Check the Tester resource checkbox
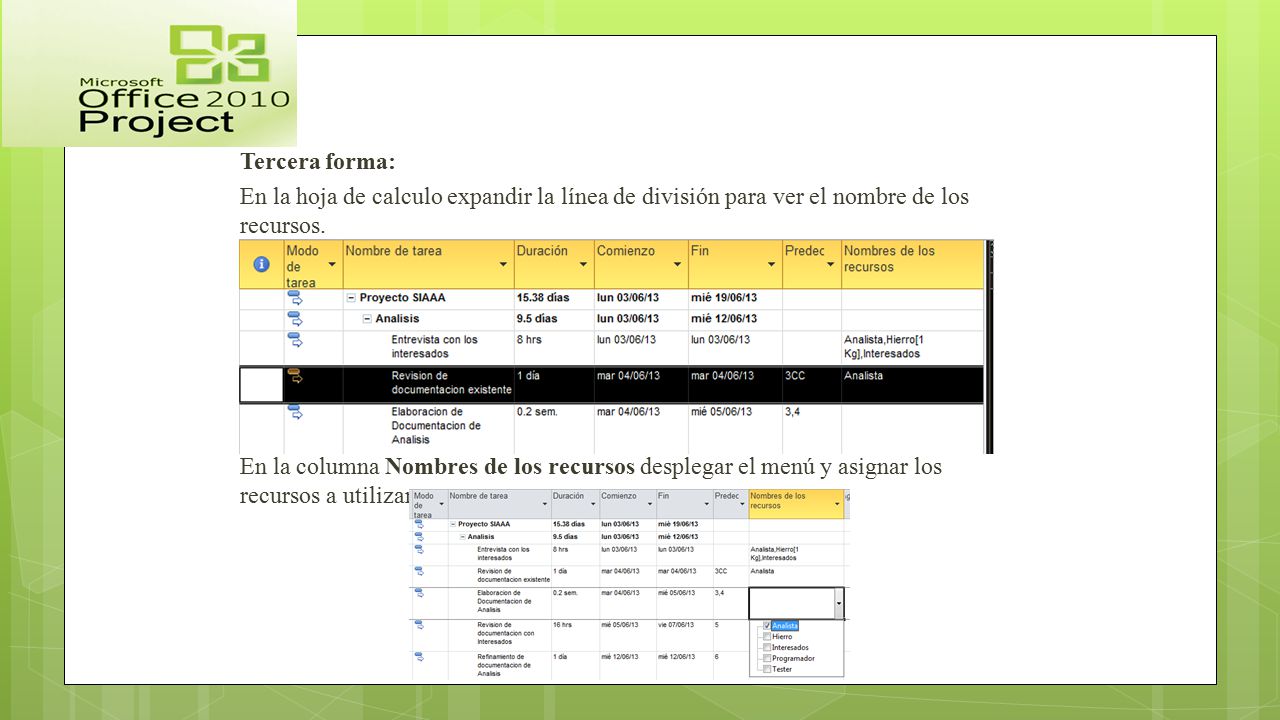 tap(767, 669)
